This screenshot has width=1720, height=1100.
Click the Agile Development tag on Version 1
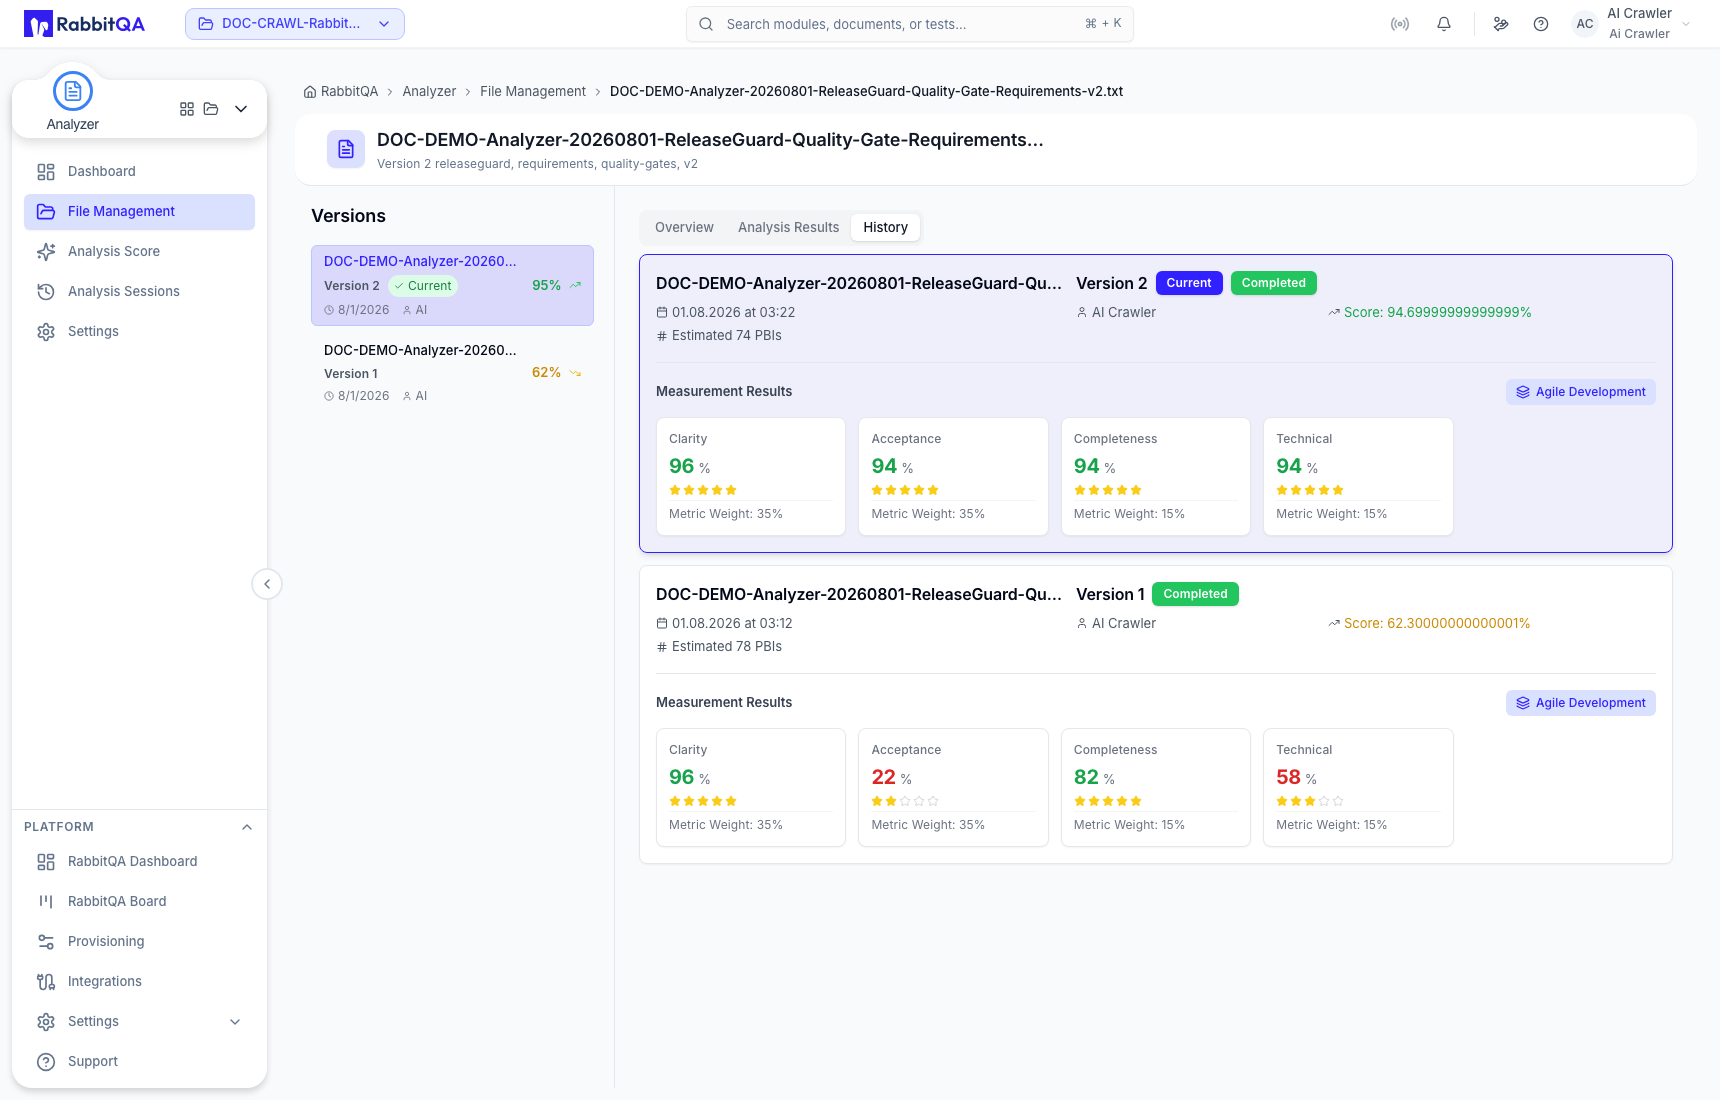click(x=1581, y=703)
